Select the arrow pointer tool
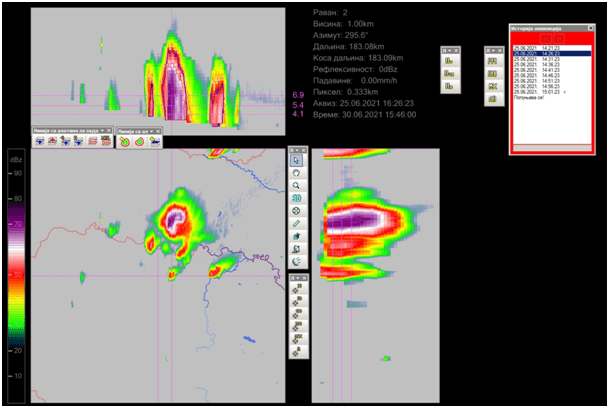The height and width of the screenshot is (408, 609). pyautogui.click(x=297, y=160)
